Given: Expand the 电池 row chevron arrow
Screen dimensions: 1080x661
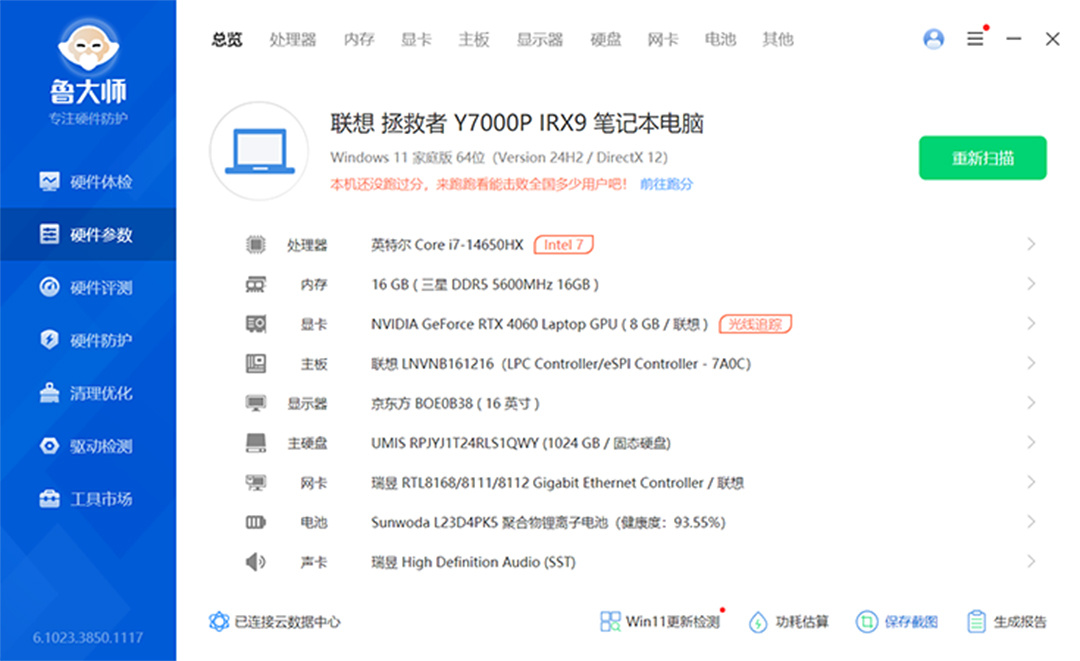Looking at the screenshot, I should point(1031,522).
